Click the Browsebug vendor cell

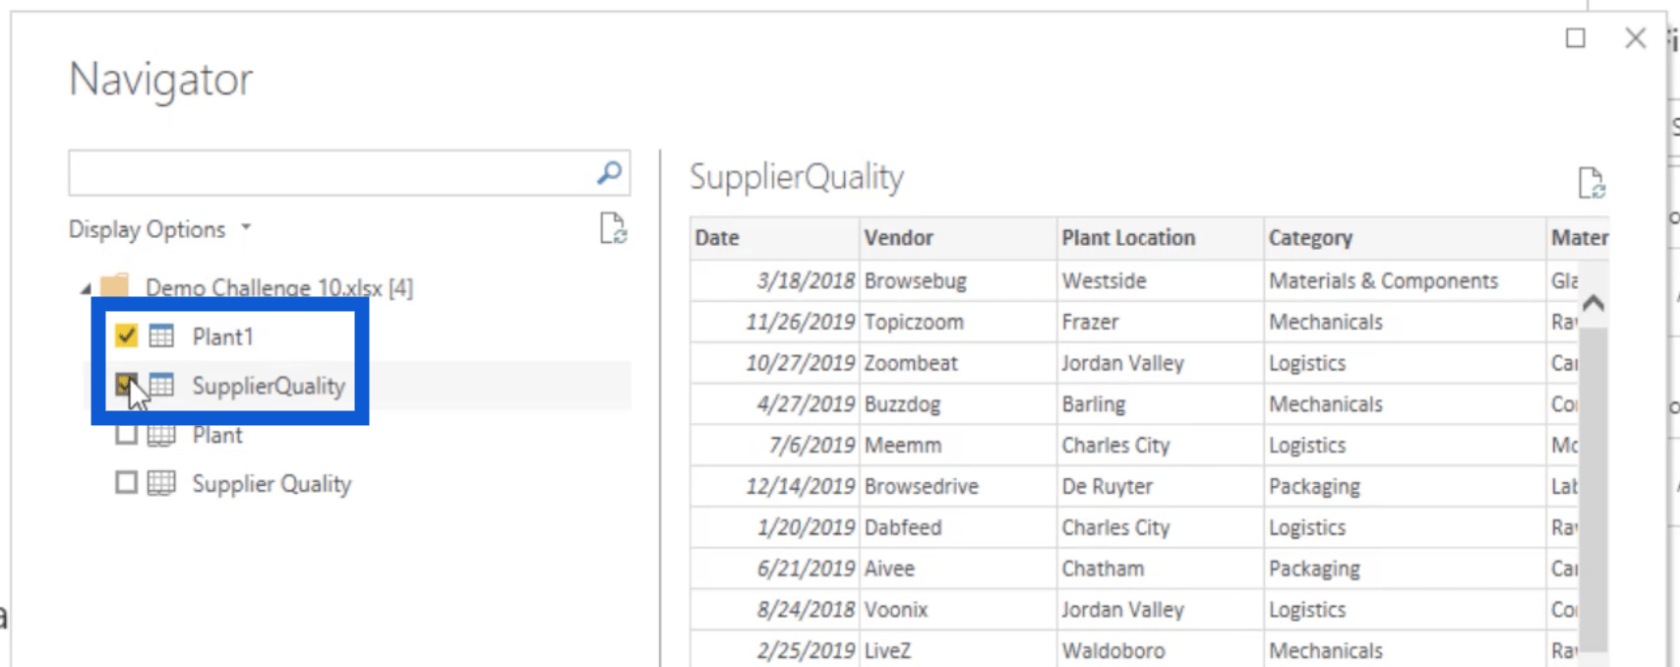tap(957, 281)
